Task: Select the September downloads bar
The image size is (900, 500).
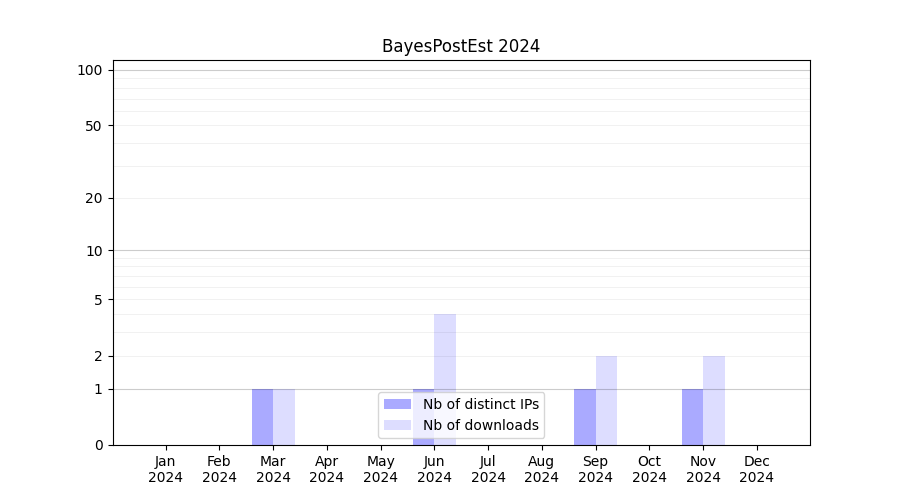Action: tap(606, 400)
